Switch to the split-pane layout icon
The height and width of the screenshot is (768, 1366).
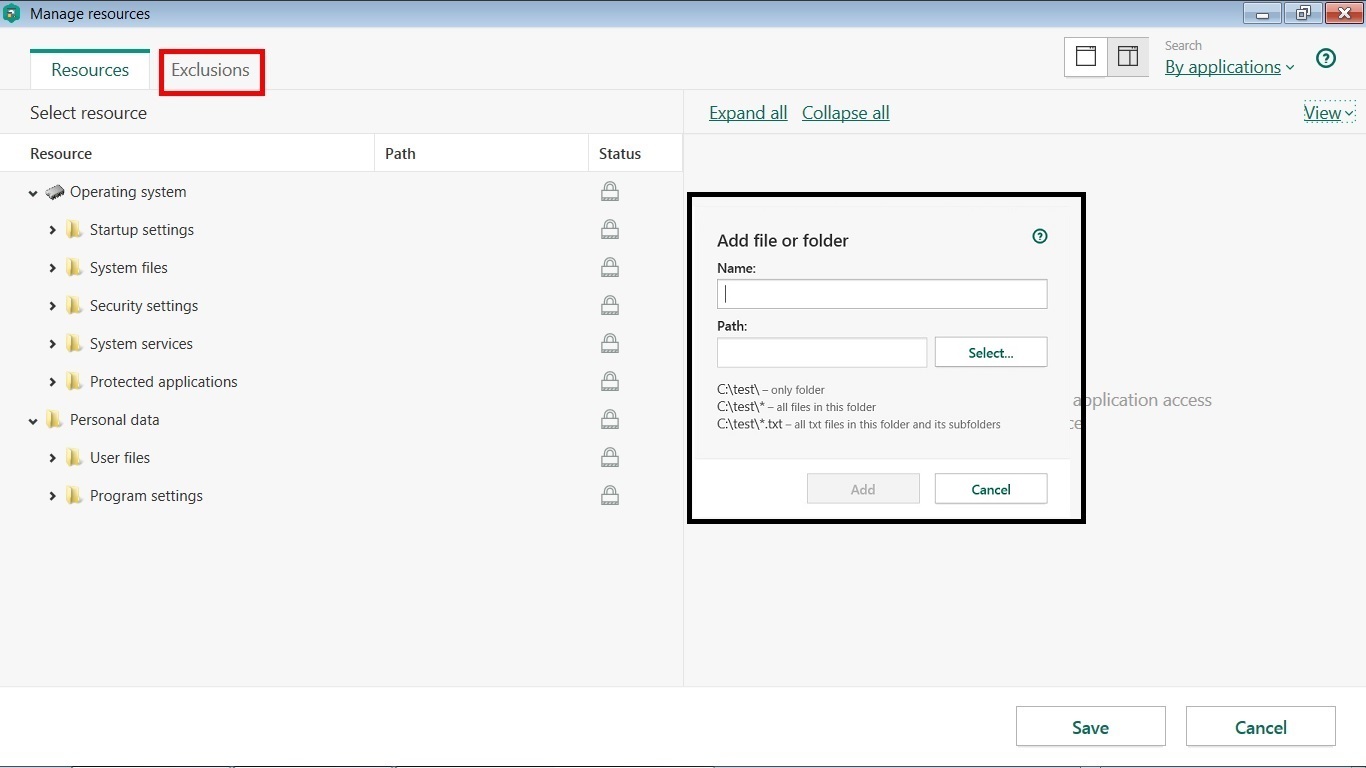(x=1128, y=57)
